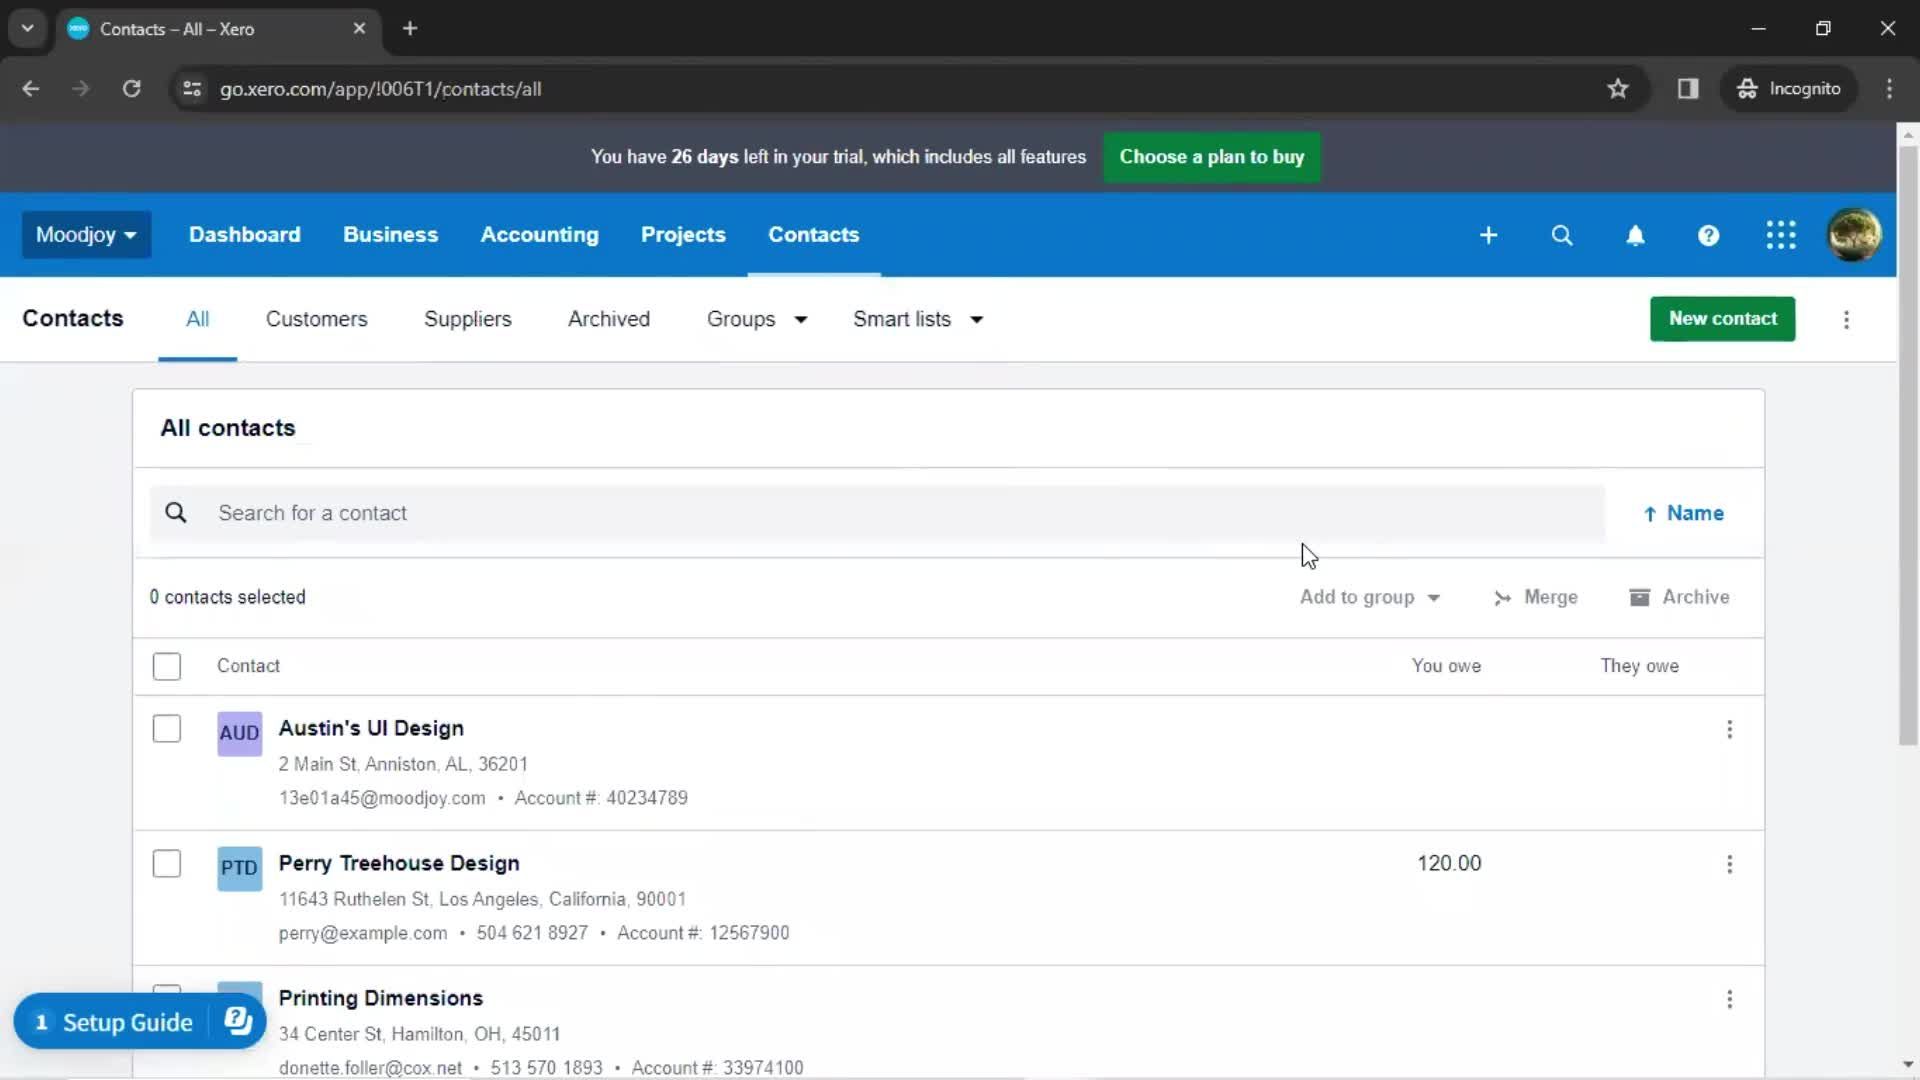Switch to the Customers tab
The image size is (1920, 1080).
coord(316,319)
